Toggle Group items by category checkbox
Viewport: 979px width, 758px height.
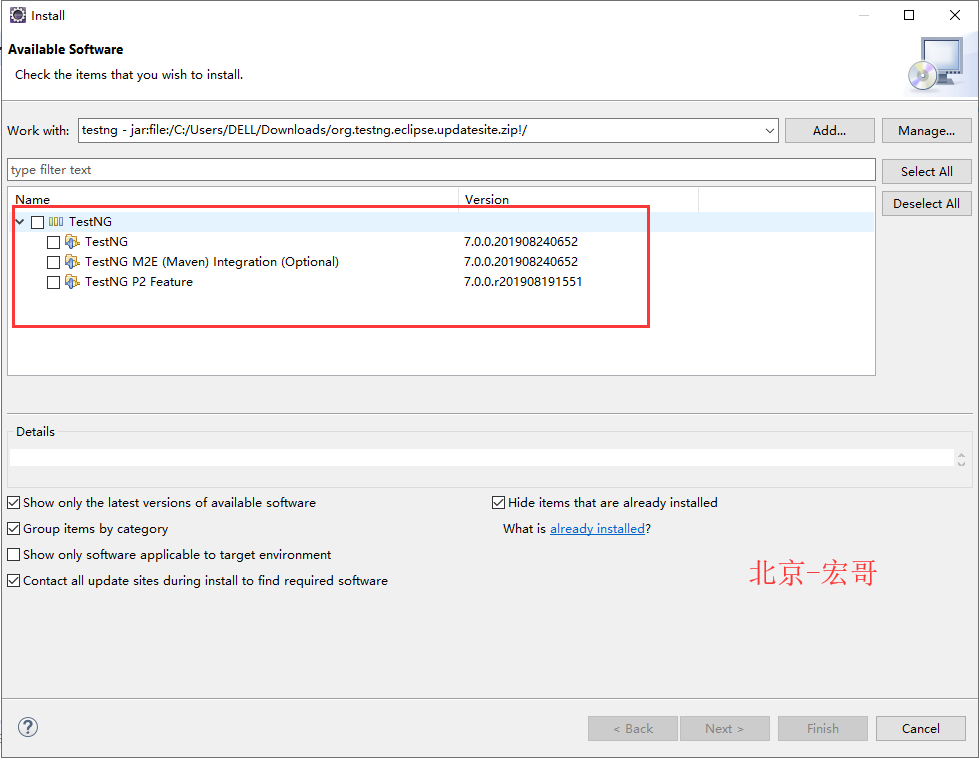tap(14, 529)
